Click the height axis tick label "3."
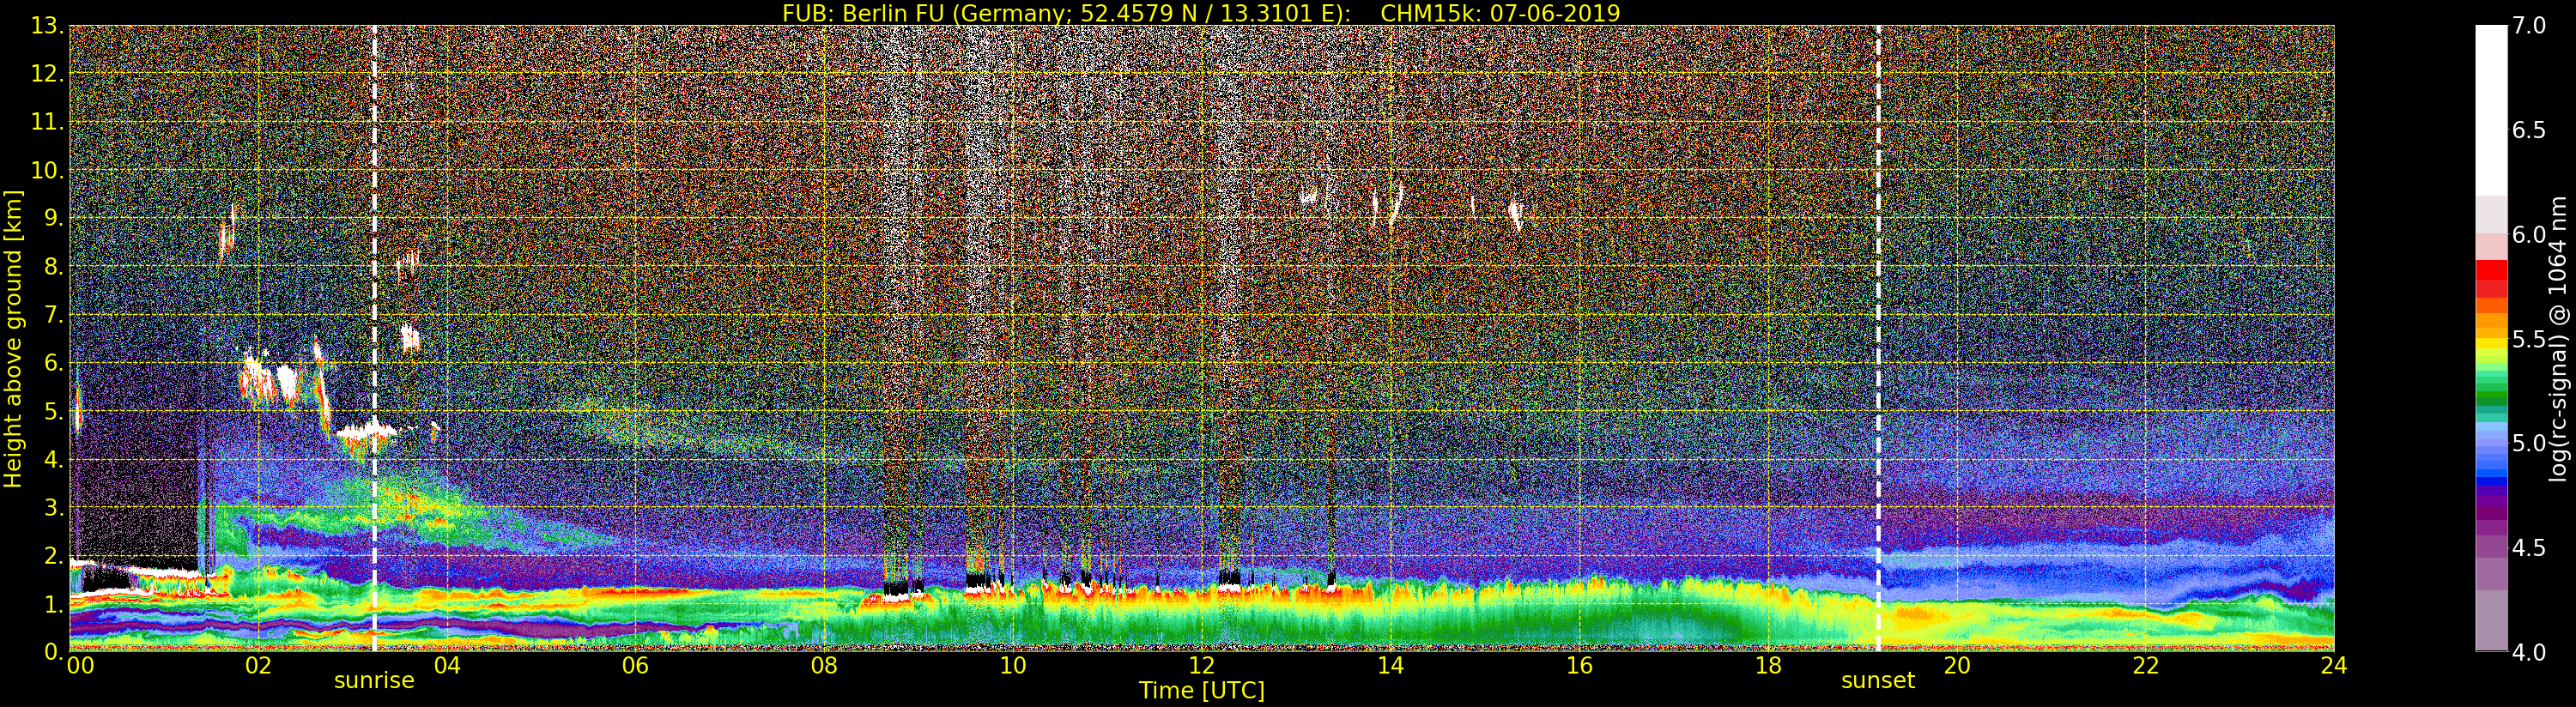 coord(53,507)
